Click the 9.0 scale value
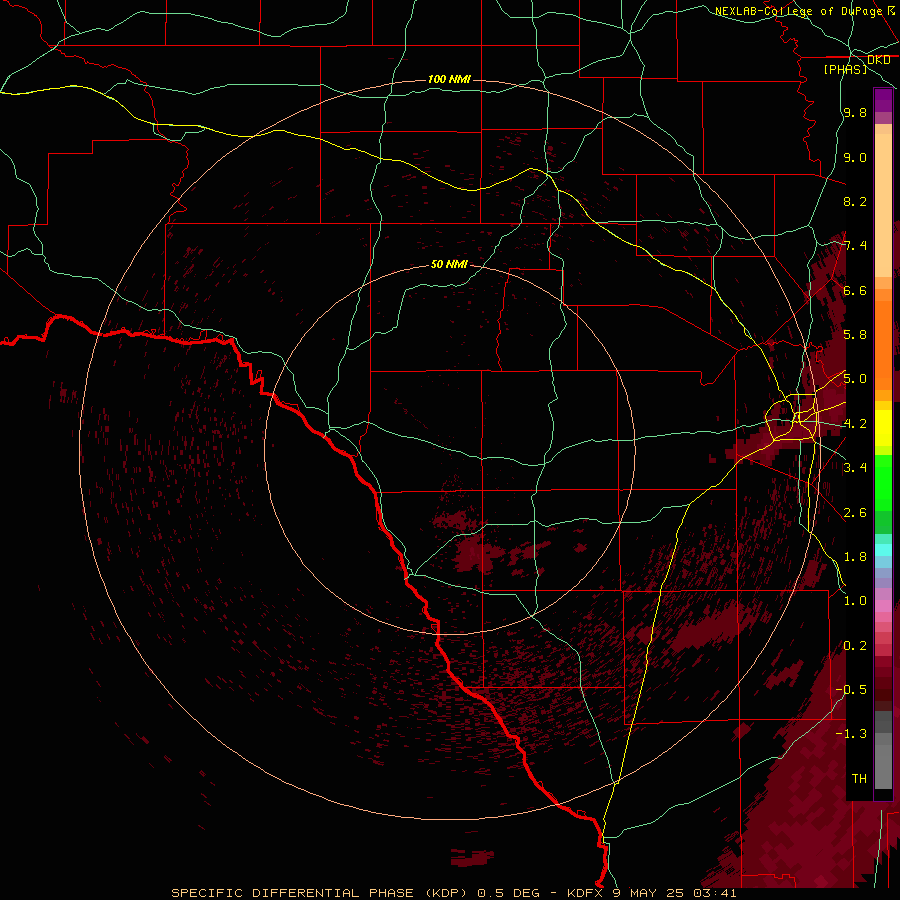The width and height of the screenshot is (900, 900). pyautogui.click(x=855, y=157)
